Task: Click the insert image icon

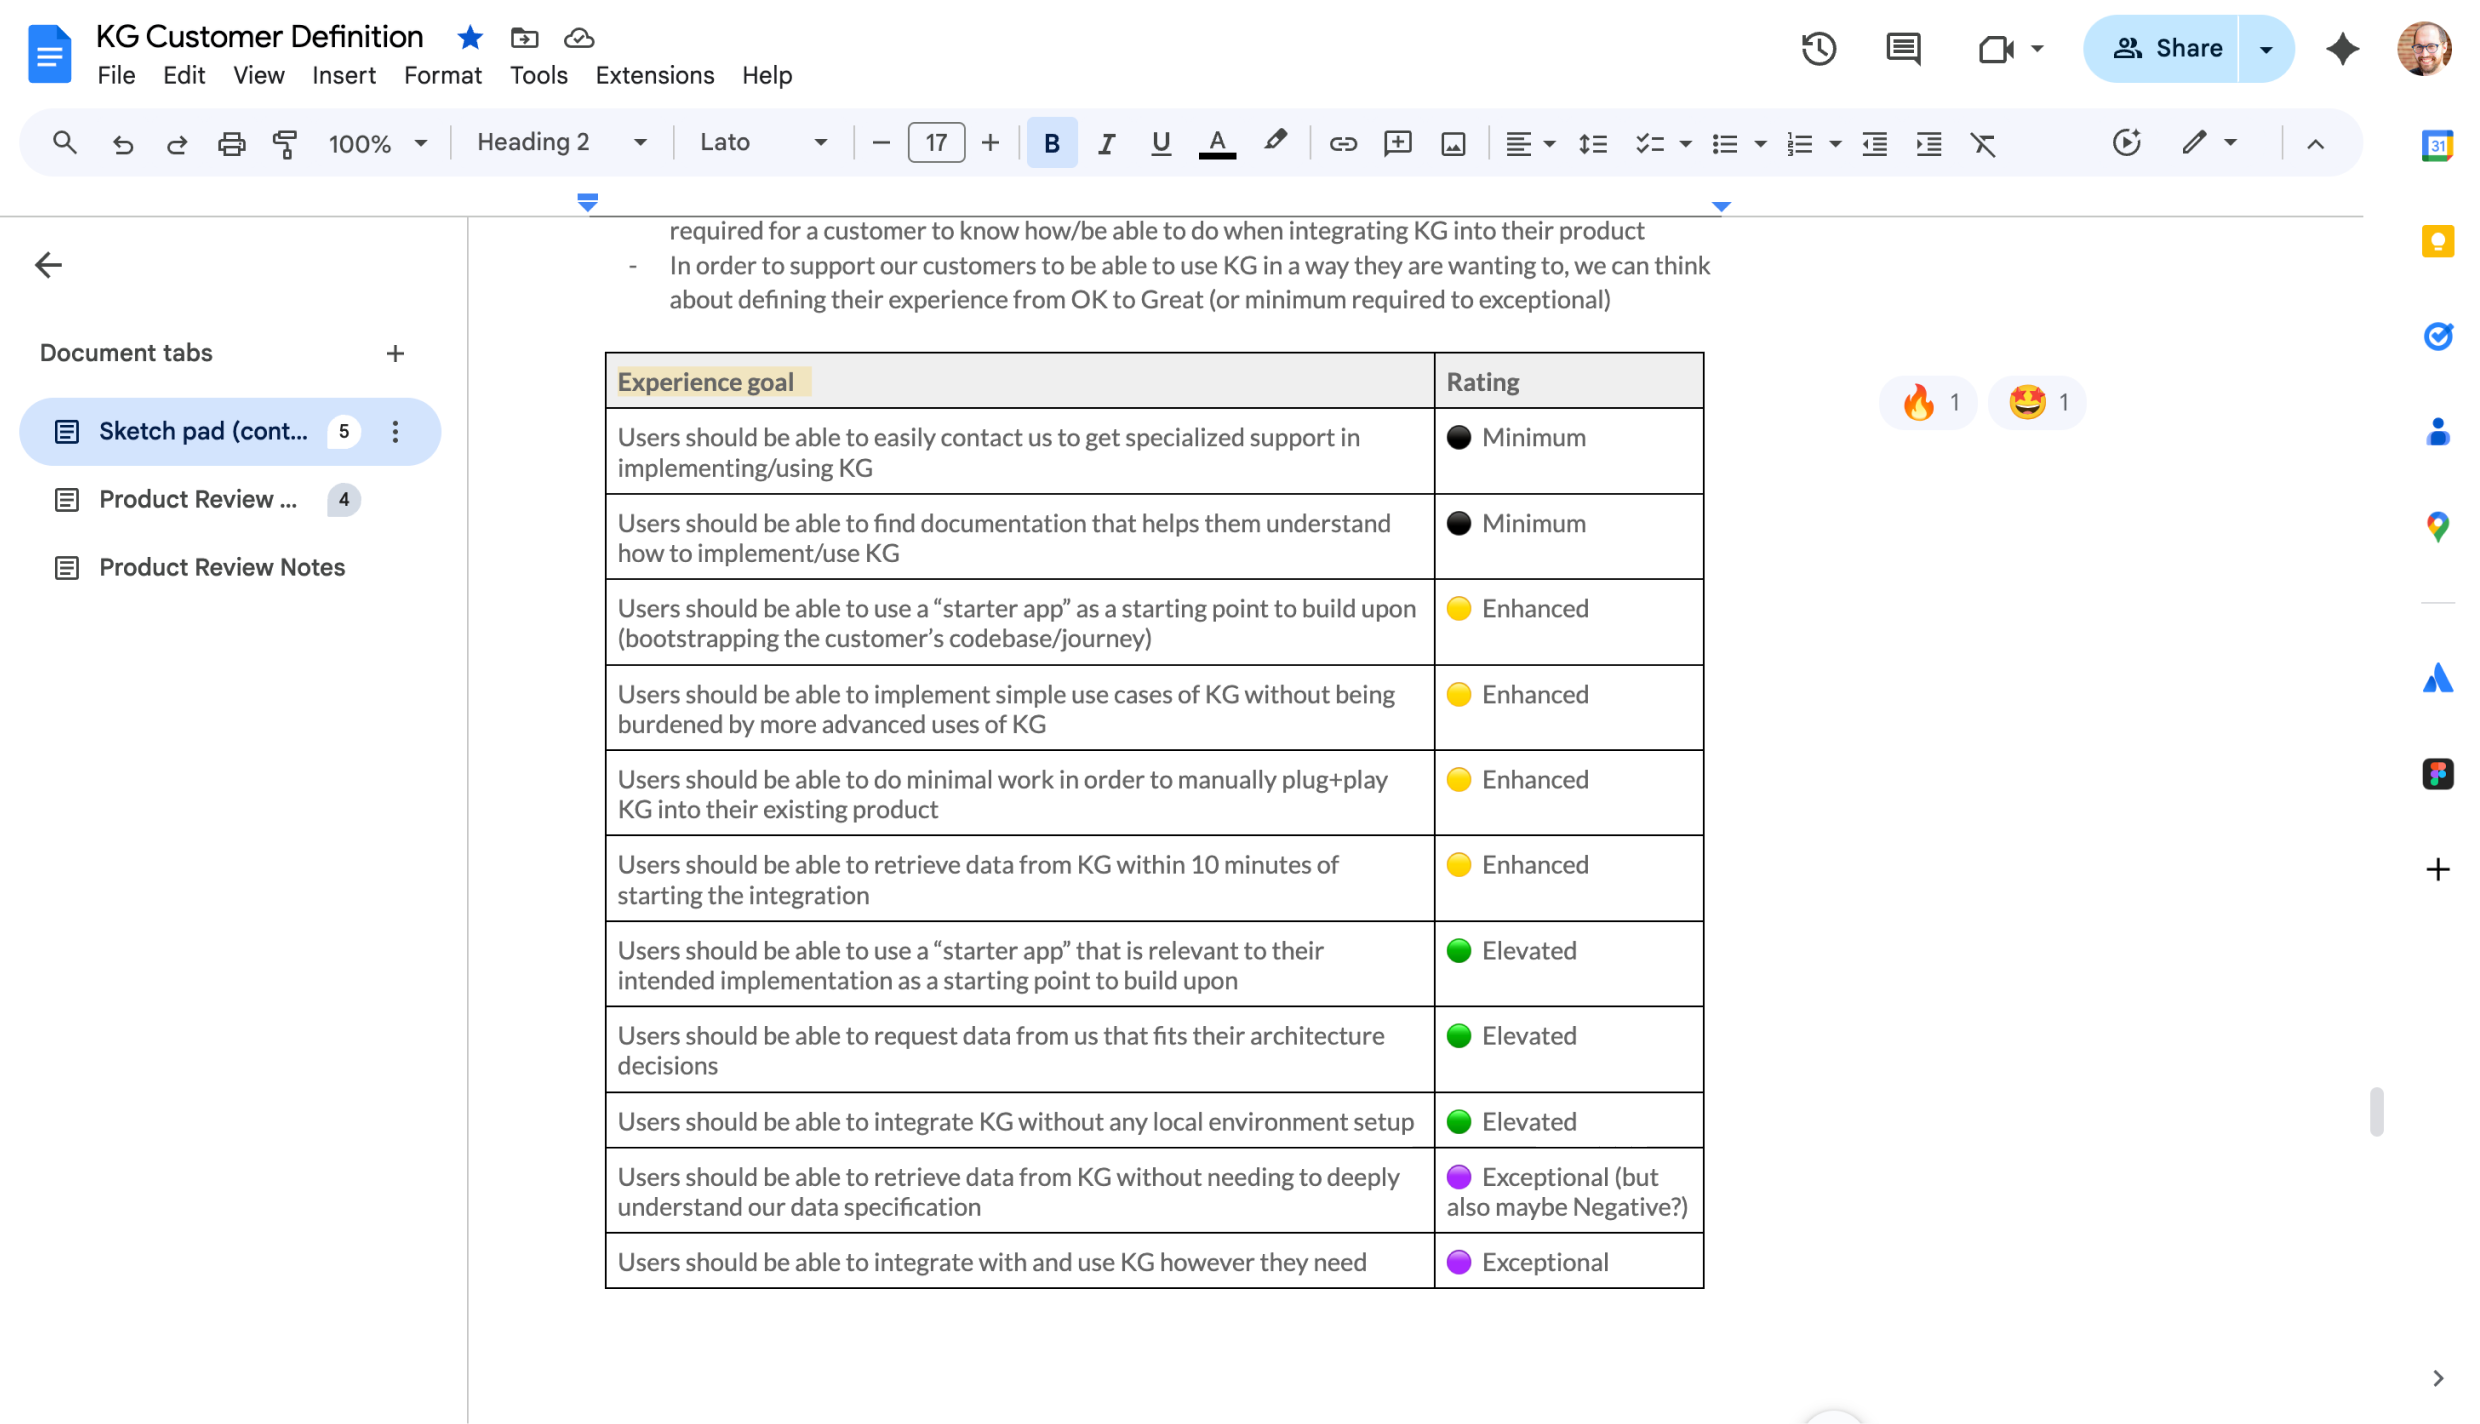Action: [1452, 143]
